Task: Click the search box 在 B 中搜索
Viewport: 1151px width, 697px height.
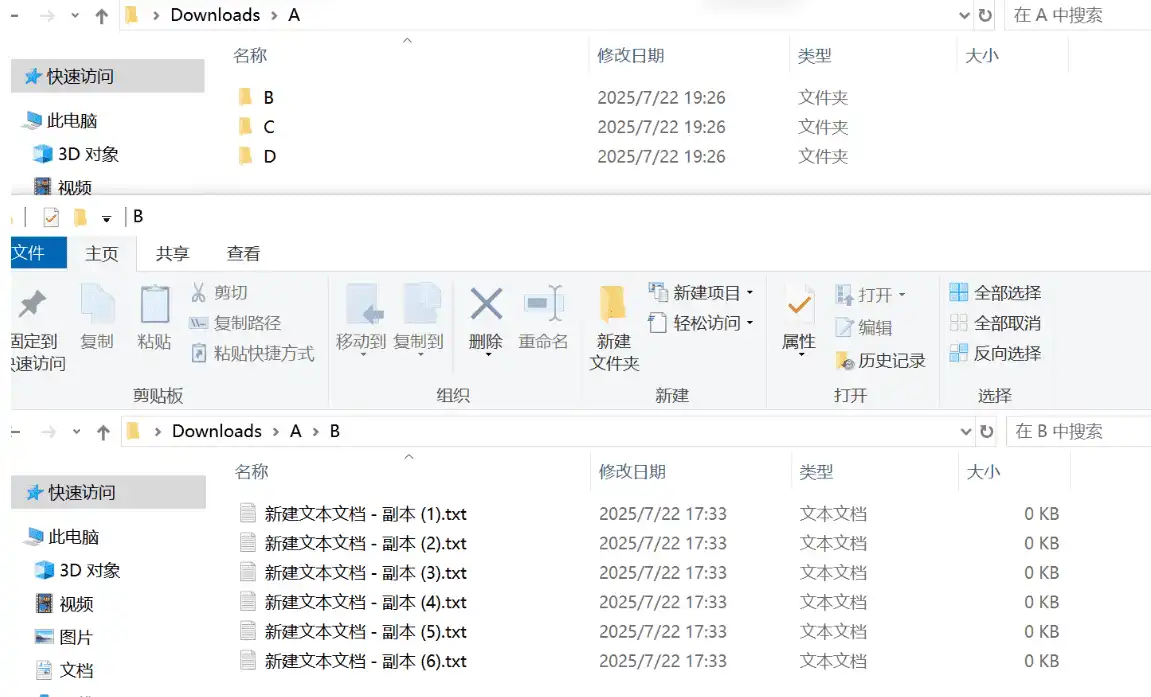Action: point(1078,431)
